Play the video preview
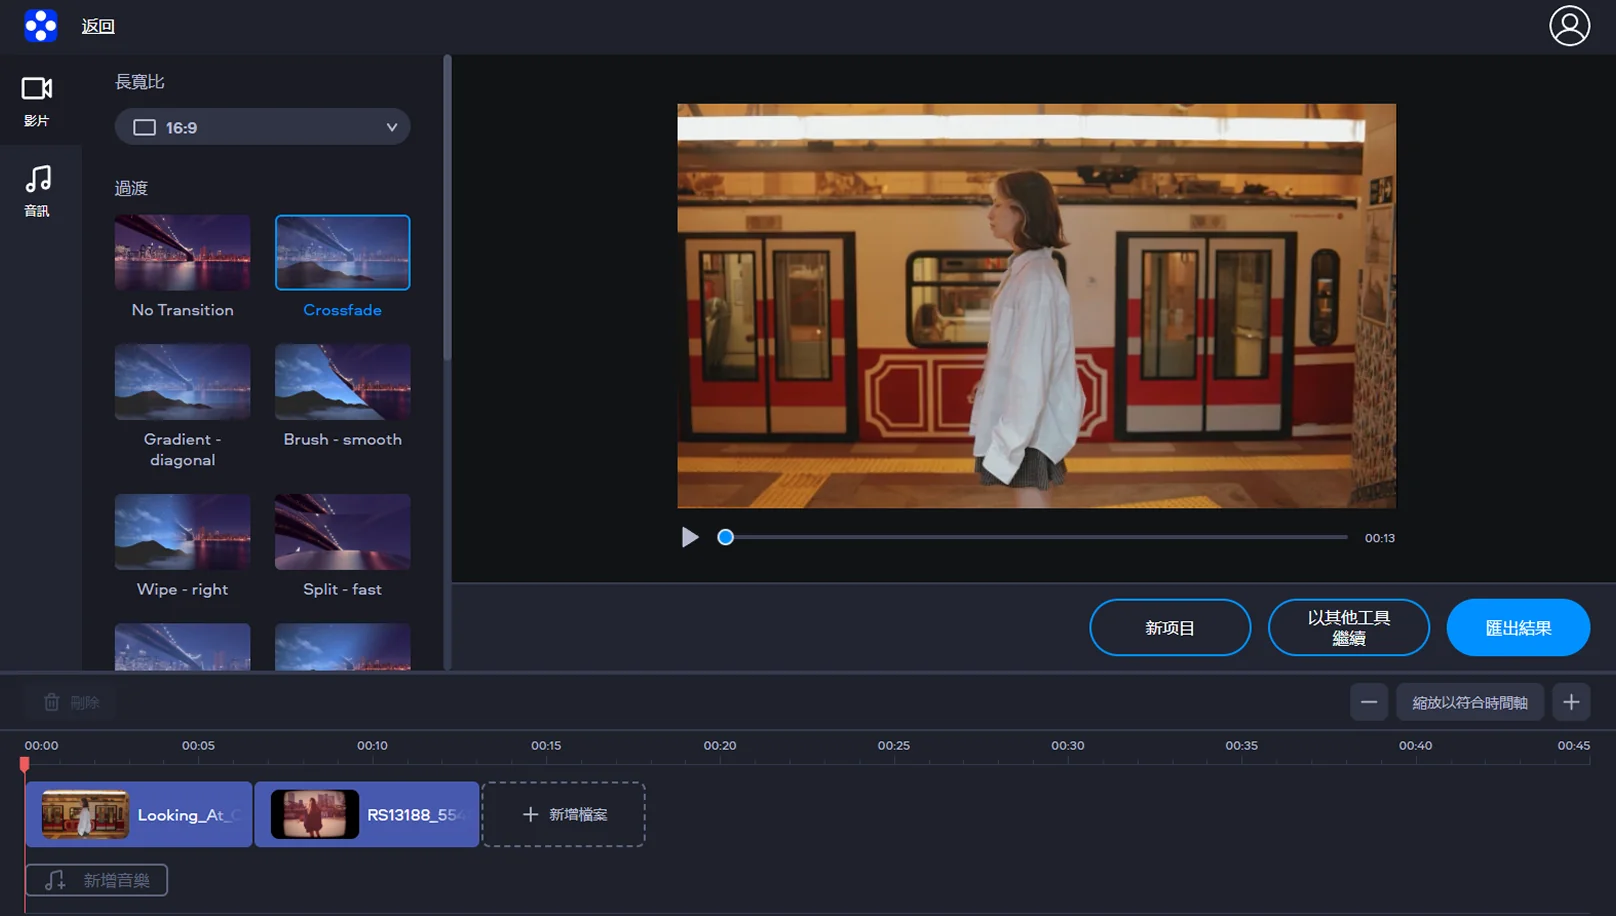Screen dimensions: 1616x916 point(690,538)
